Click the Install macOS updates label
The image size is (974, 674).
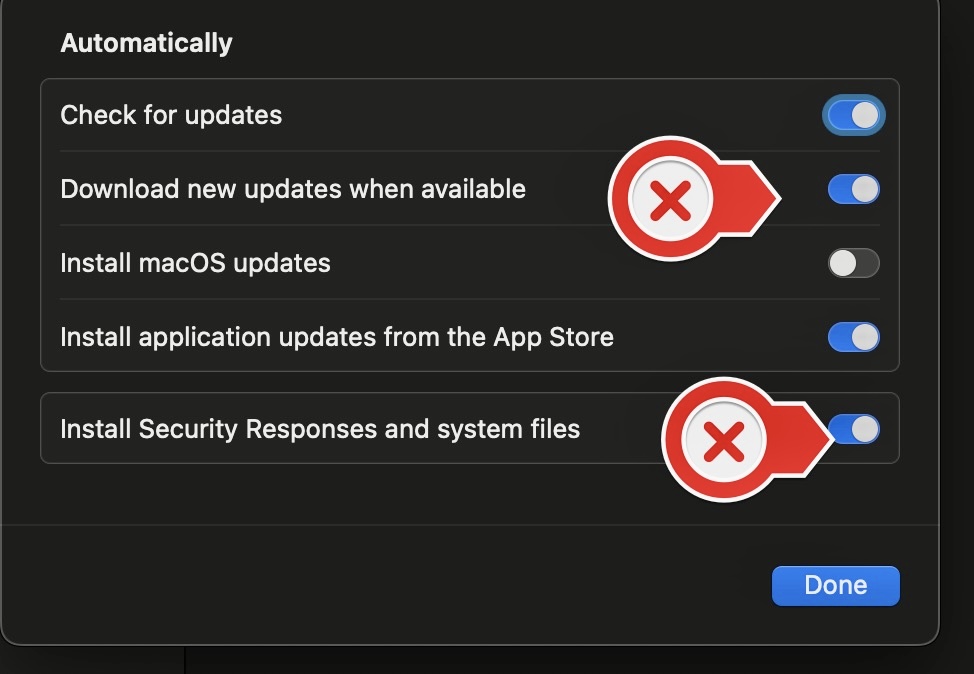[195, 263]
